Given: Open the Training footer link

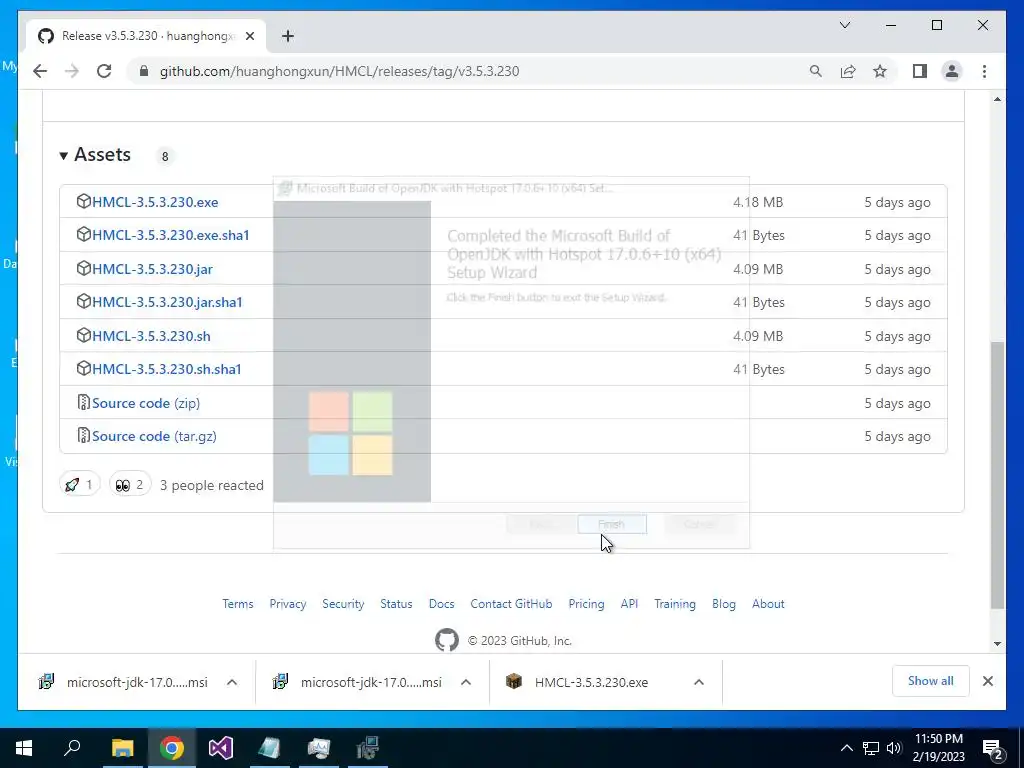Looking at the screenshot, I should tap(675, 604).
